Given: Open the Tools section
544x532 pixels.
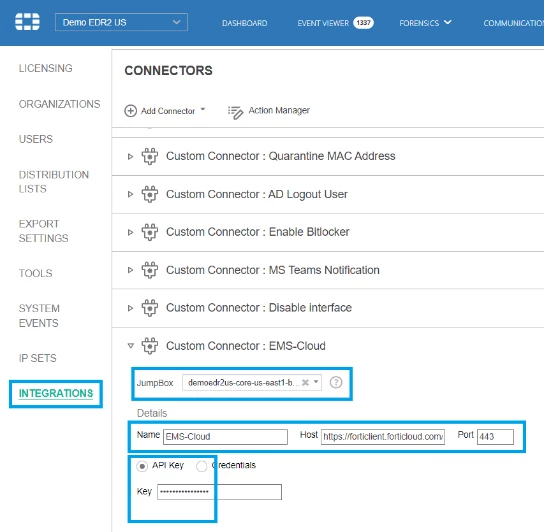Looking at the screenshot, I should (35, 273).
